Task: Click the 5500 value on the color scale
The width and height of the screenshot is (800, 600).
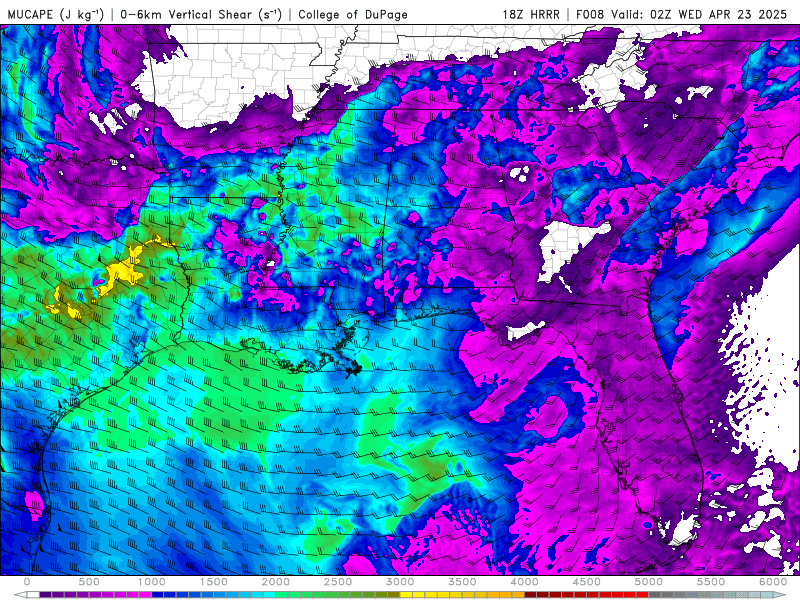Action: [711, 582]
